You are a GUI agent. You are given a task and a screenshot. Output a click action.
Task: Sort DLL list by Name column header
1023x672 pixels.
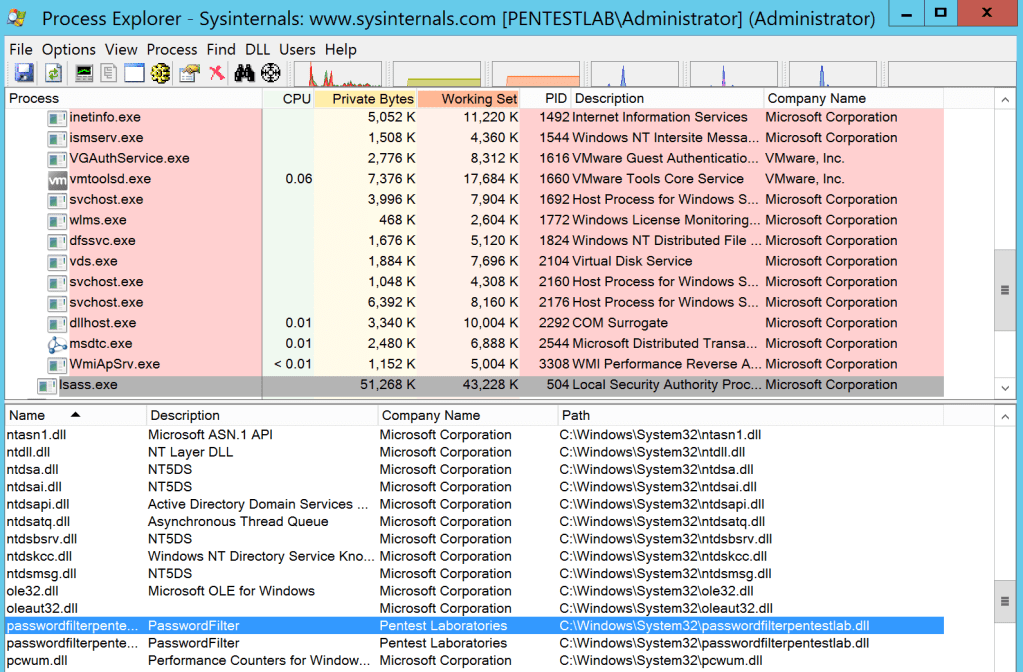[27, 415]
